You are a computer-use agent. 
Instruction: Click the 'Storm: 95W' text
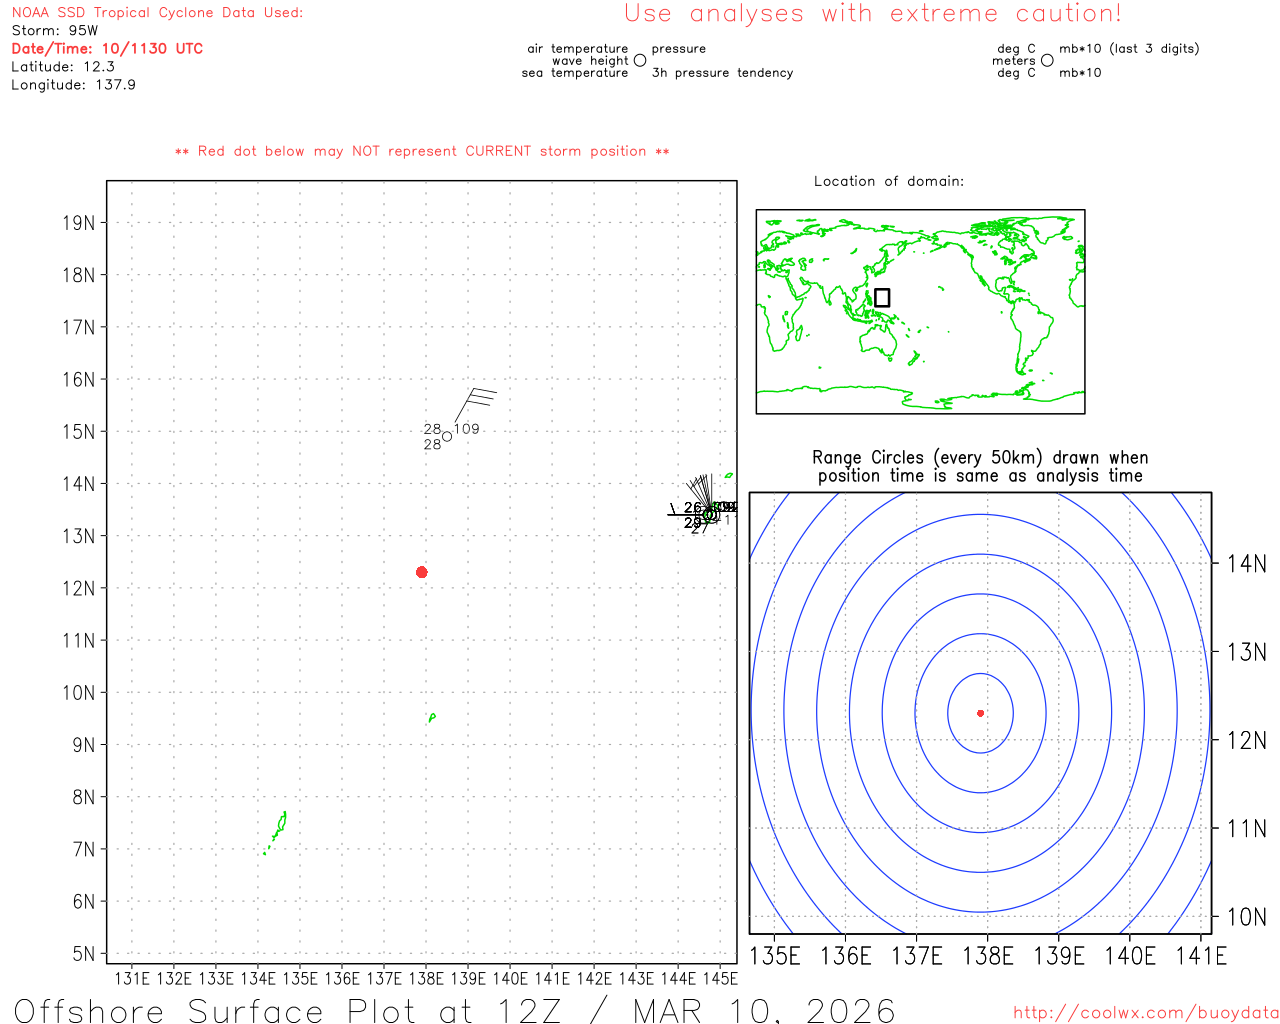click(x=55, y=31)
